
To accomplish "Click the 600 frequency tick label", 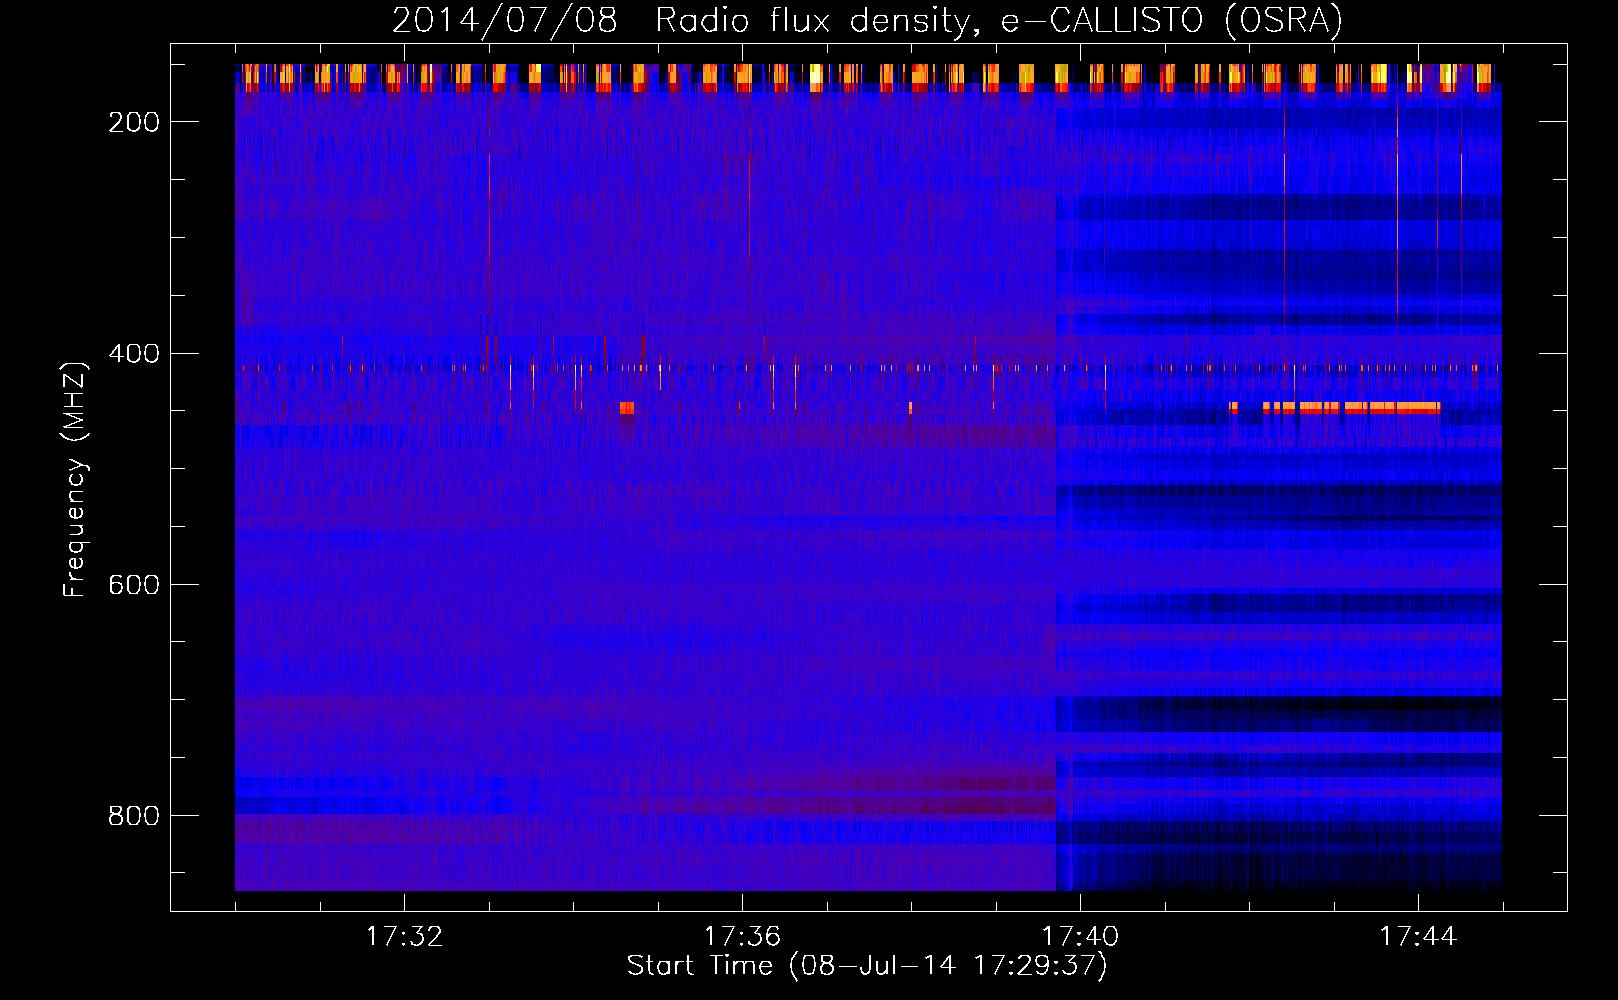I will (x=134, y=585).
